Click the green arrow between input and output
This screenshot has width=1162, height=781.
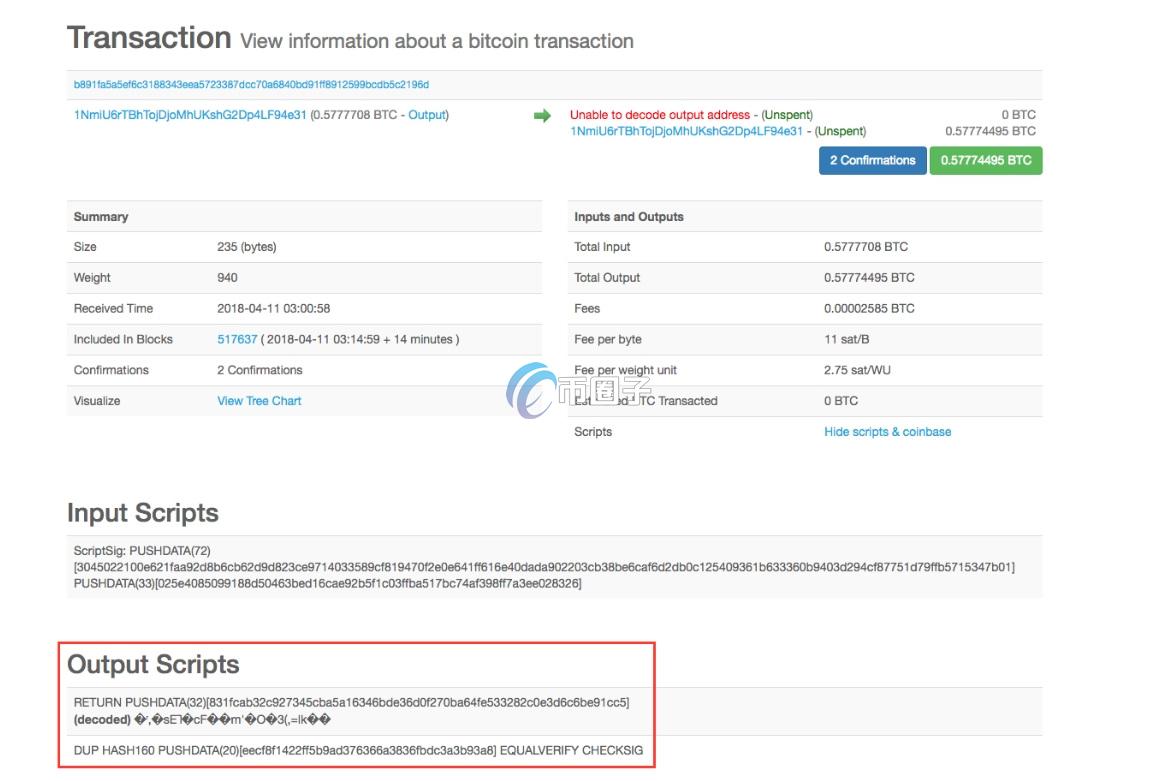pyautogui.click(x=542, y=116)
